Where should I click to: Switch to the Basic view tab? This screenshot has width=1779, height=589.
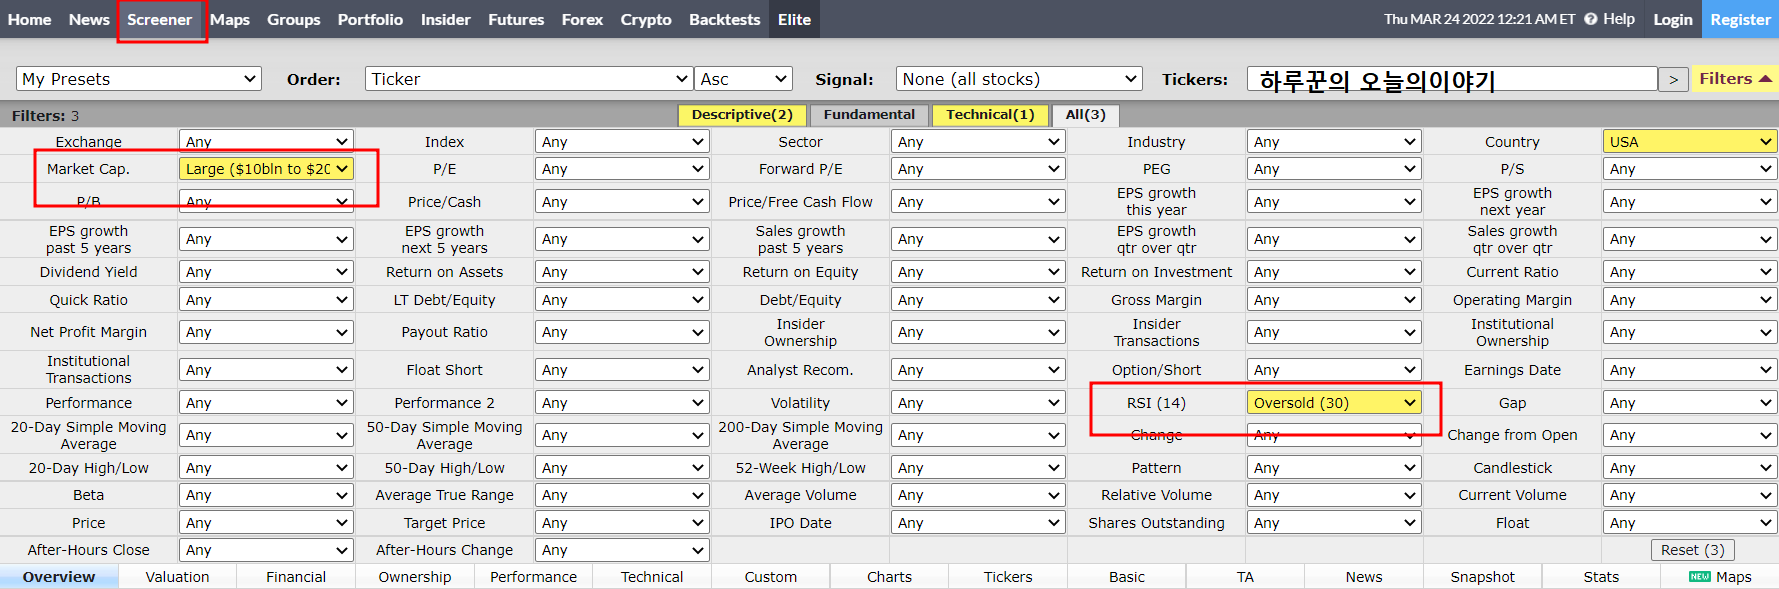coord(1127,577)
